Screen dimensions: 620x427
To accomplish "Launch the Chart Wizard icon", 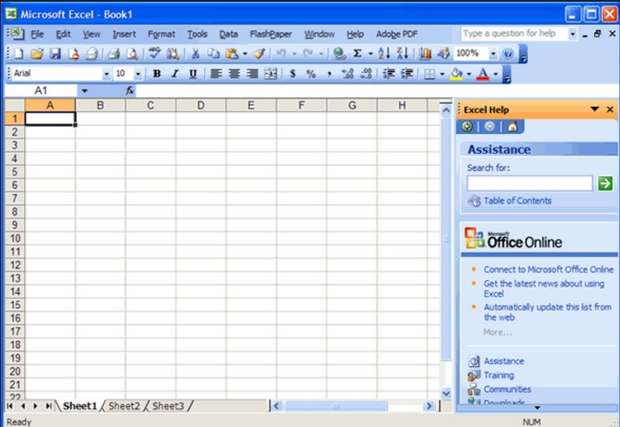I will [425, 53].
